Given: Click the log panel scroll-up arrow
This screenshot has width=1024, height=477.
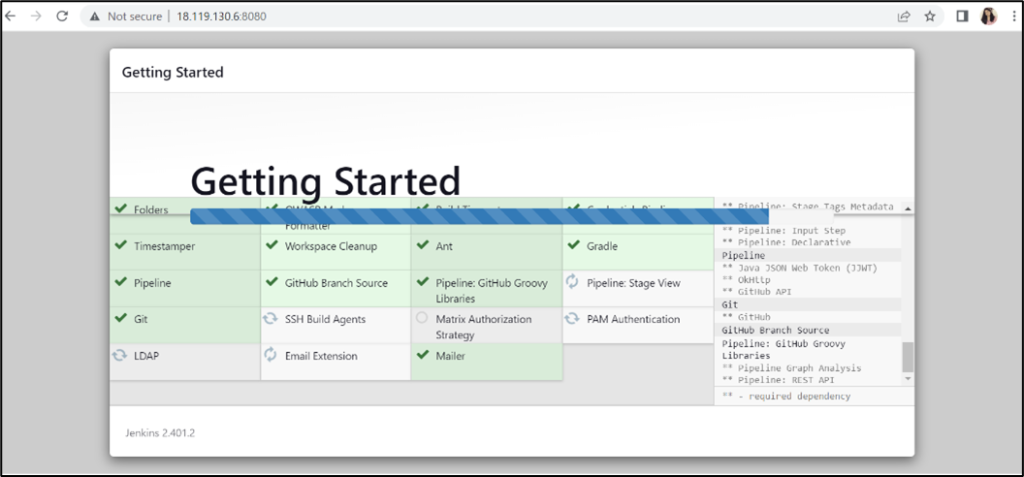Looking at the screenshot, I should pyautogui.click(x=908, y=208).
